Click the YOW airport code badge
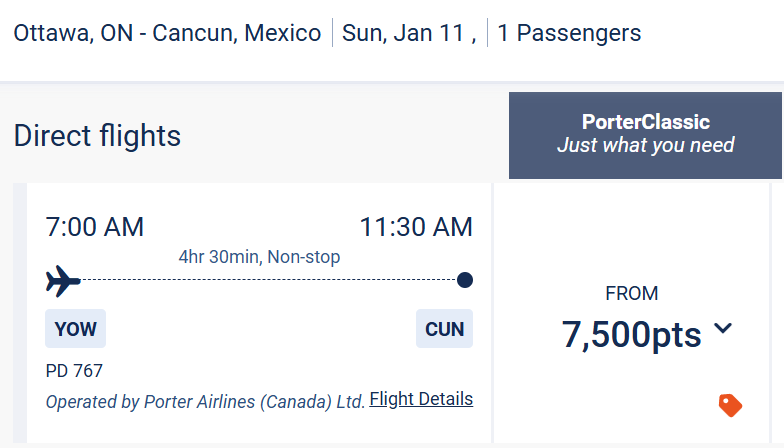This screenshot has height=448, width=784. pyautogui.click(x=75, y=329)
